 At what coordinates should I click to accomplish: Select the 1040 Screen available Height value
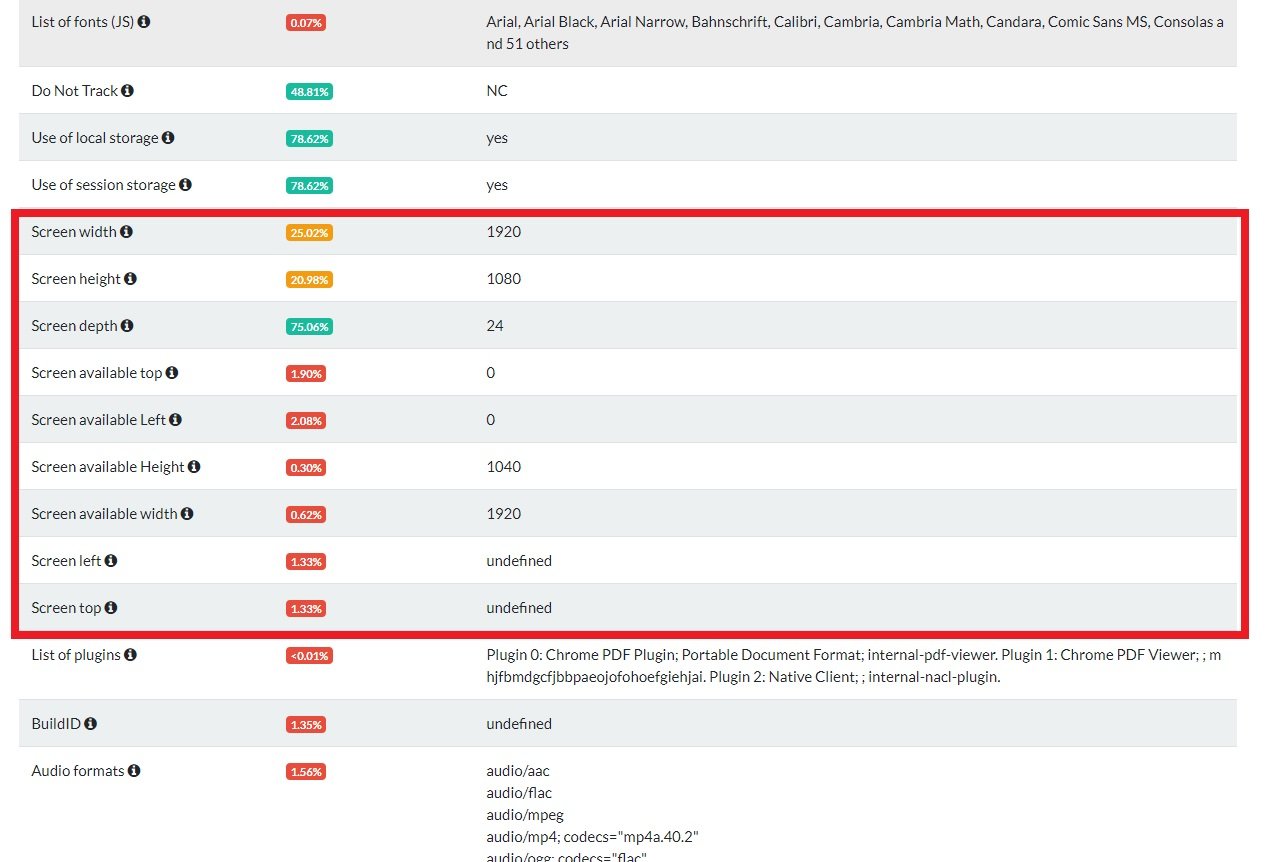click(504, 467)
